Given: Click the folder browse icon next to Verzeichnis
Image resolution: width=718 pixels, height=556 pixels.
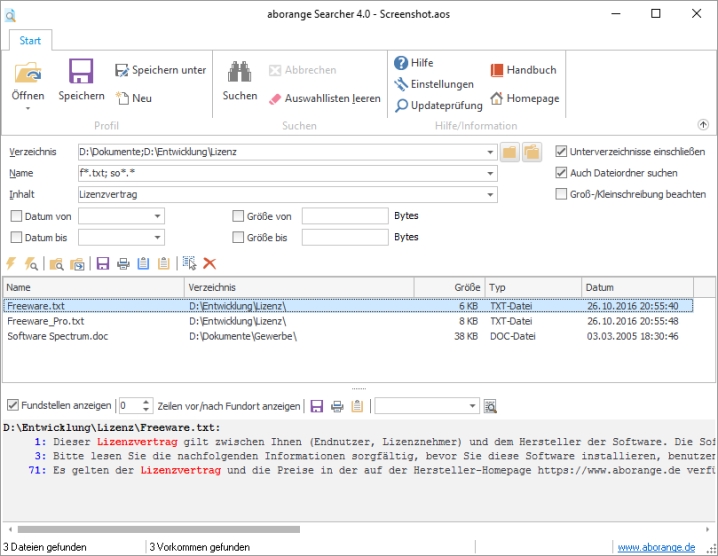Looking at the screenshot, I should point(509,152).
